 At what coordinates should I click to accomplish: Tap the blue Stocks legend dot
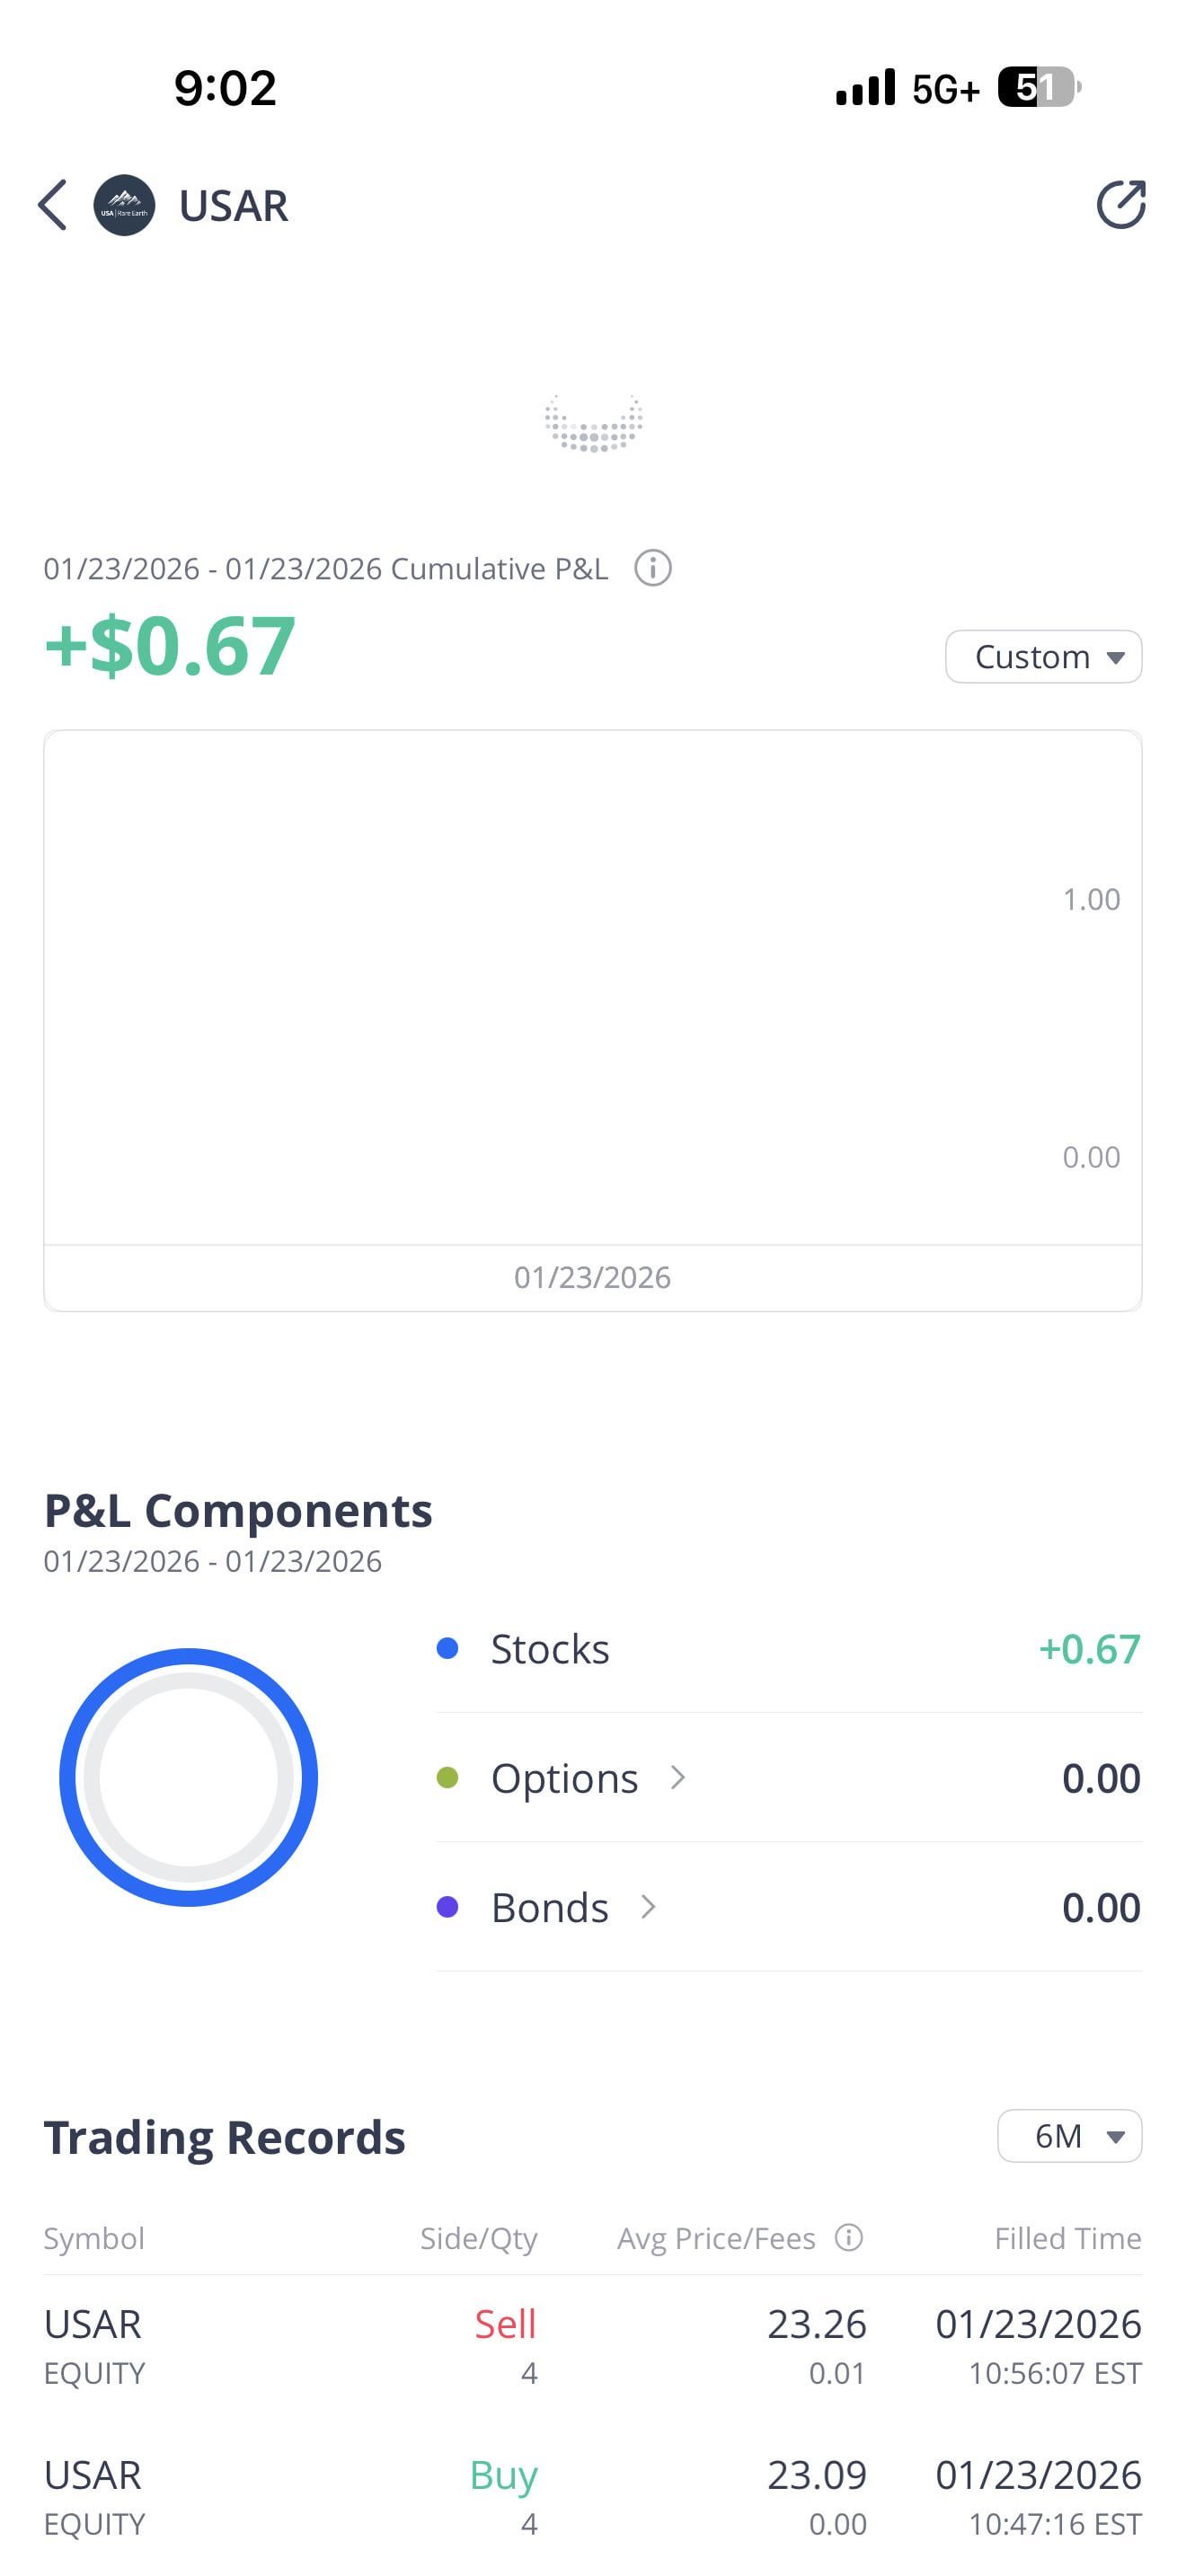[448, 1648]
